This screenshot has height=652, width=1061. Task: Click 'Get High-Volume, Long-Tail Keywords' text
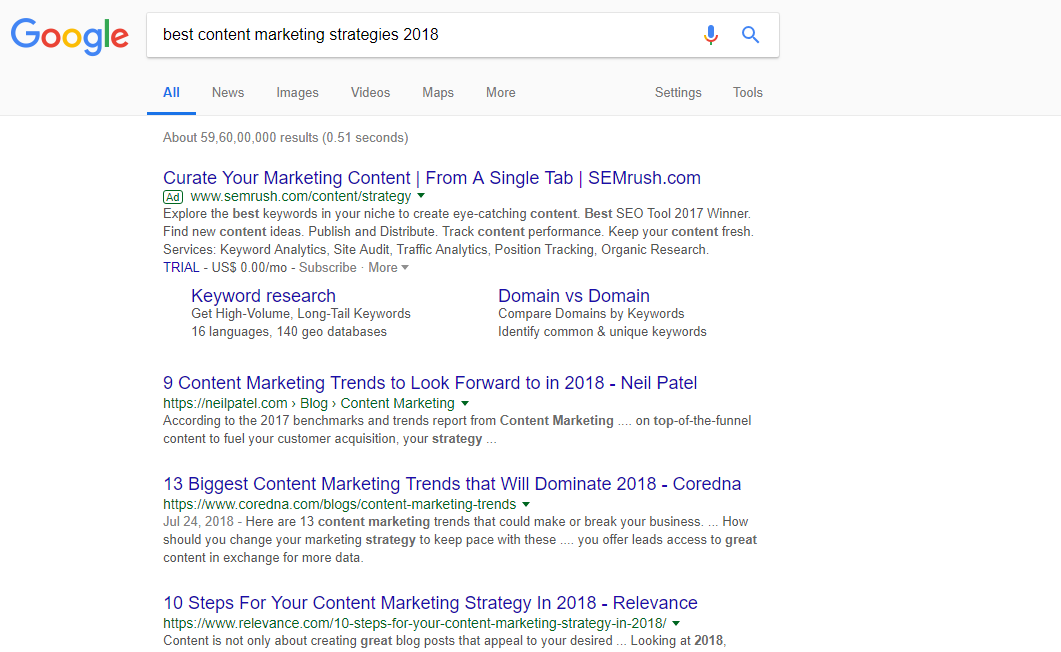[x=301, y=314]
